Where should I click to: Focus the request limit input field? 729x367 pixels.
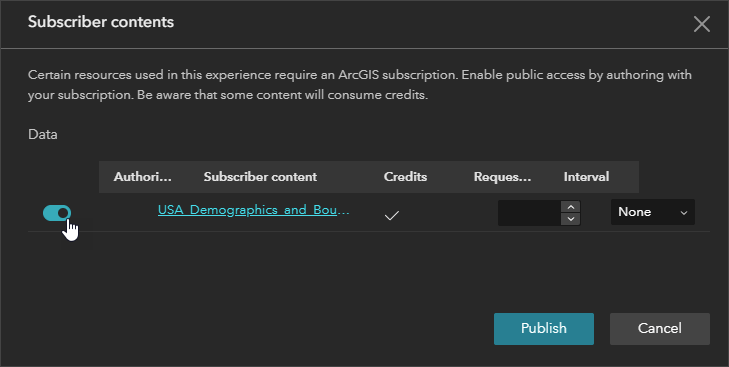[x=529, y=213]
